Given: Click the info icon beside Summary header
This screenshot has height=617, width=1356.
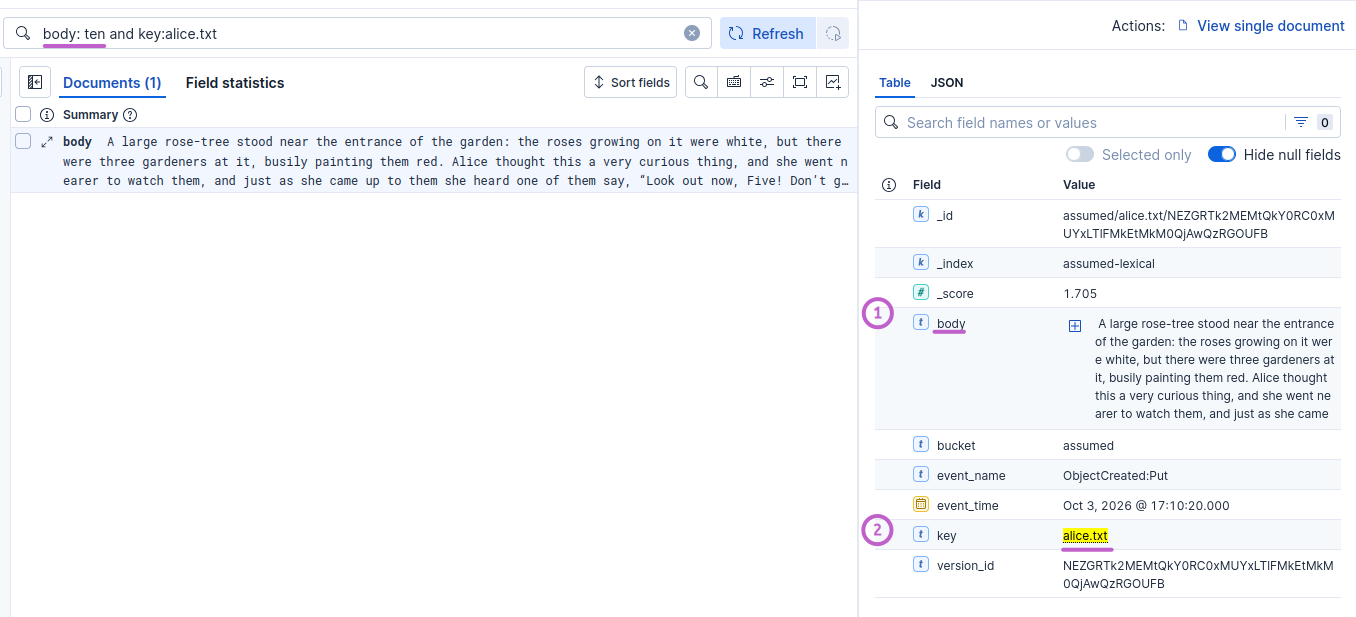Looking at the screenshot, I should point(47,114).
